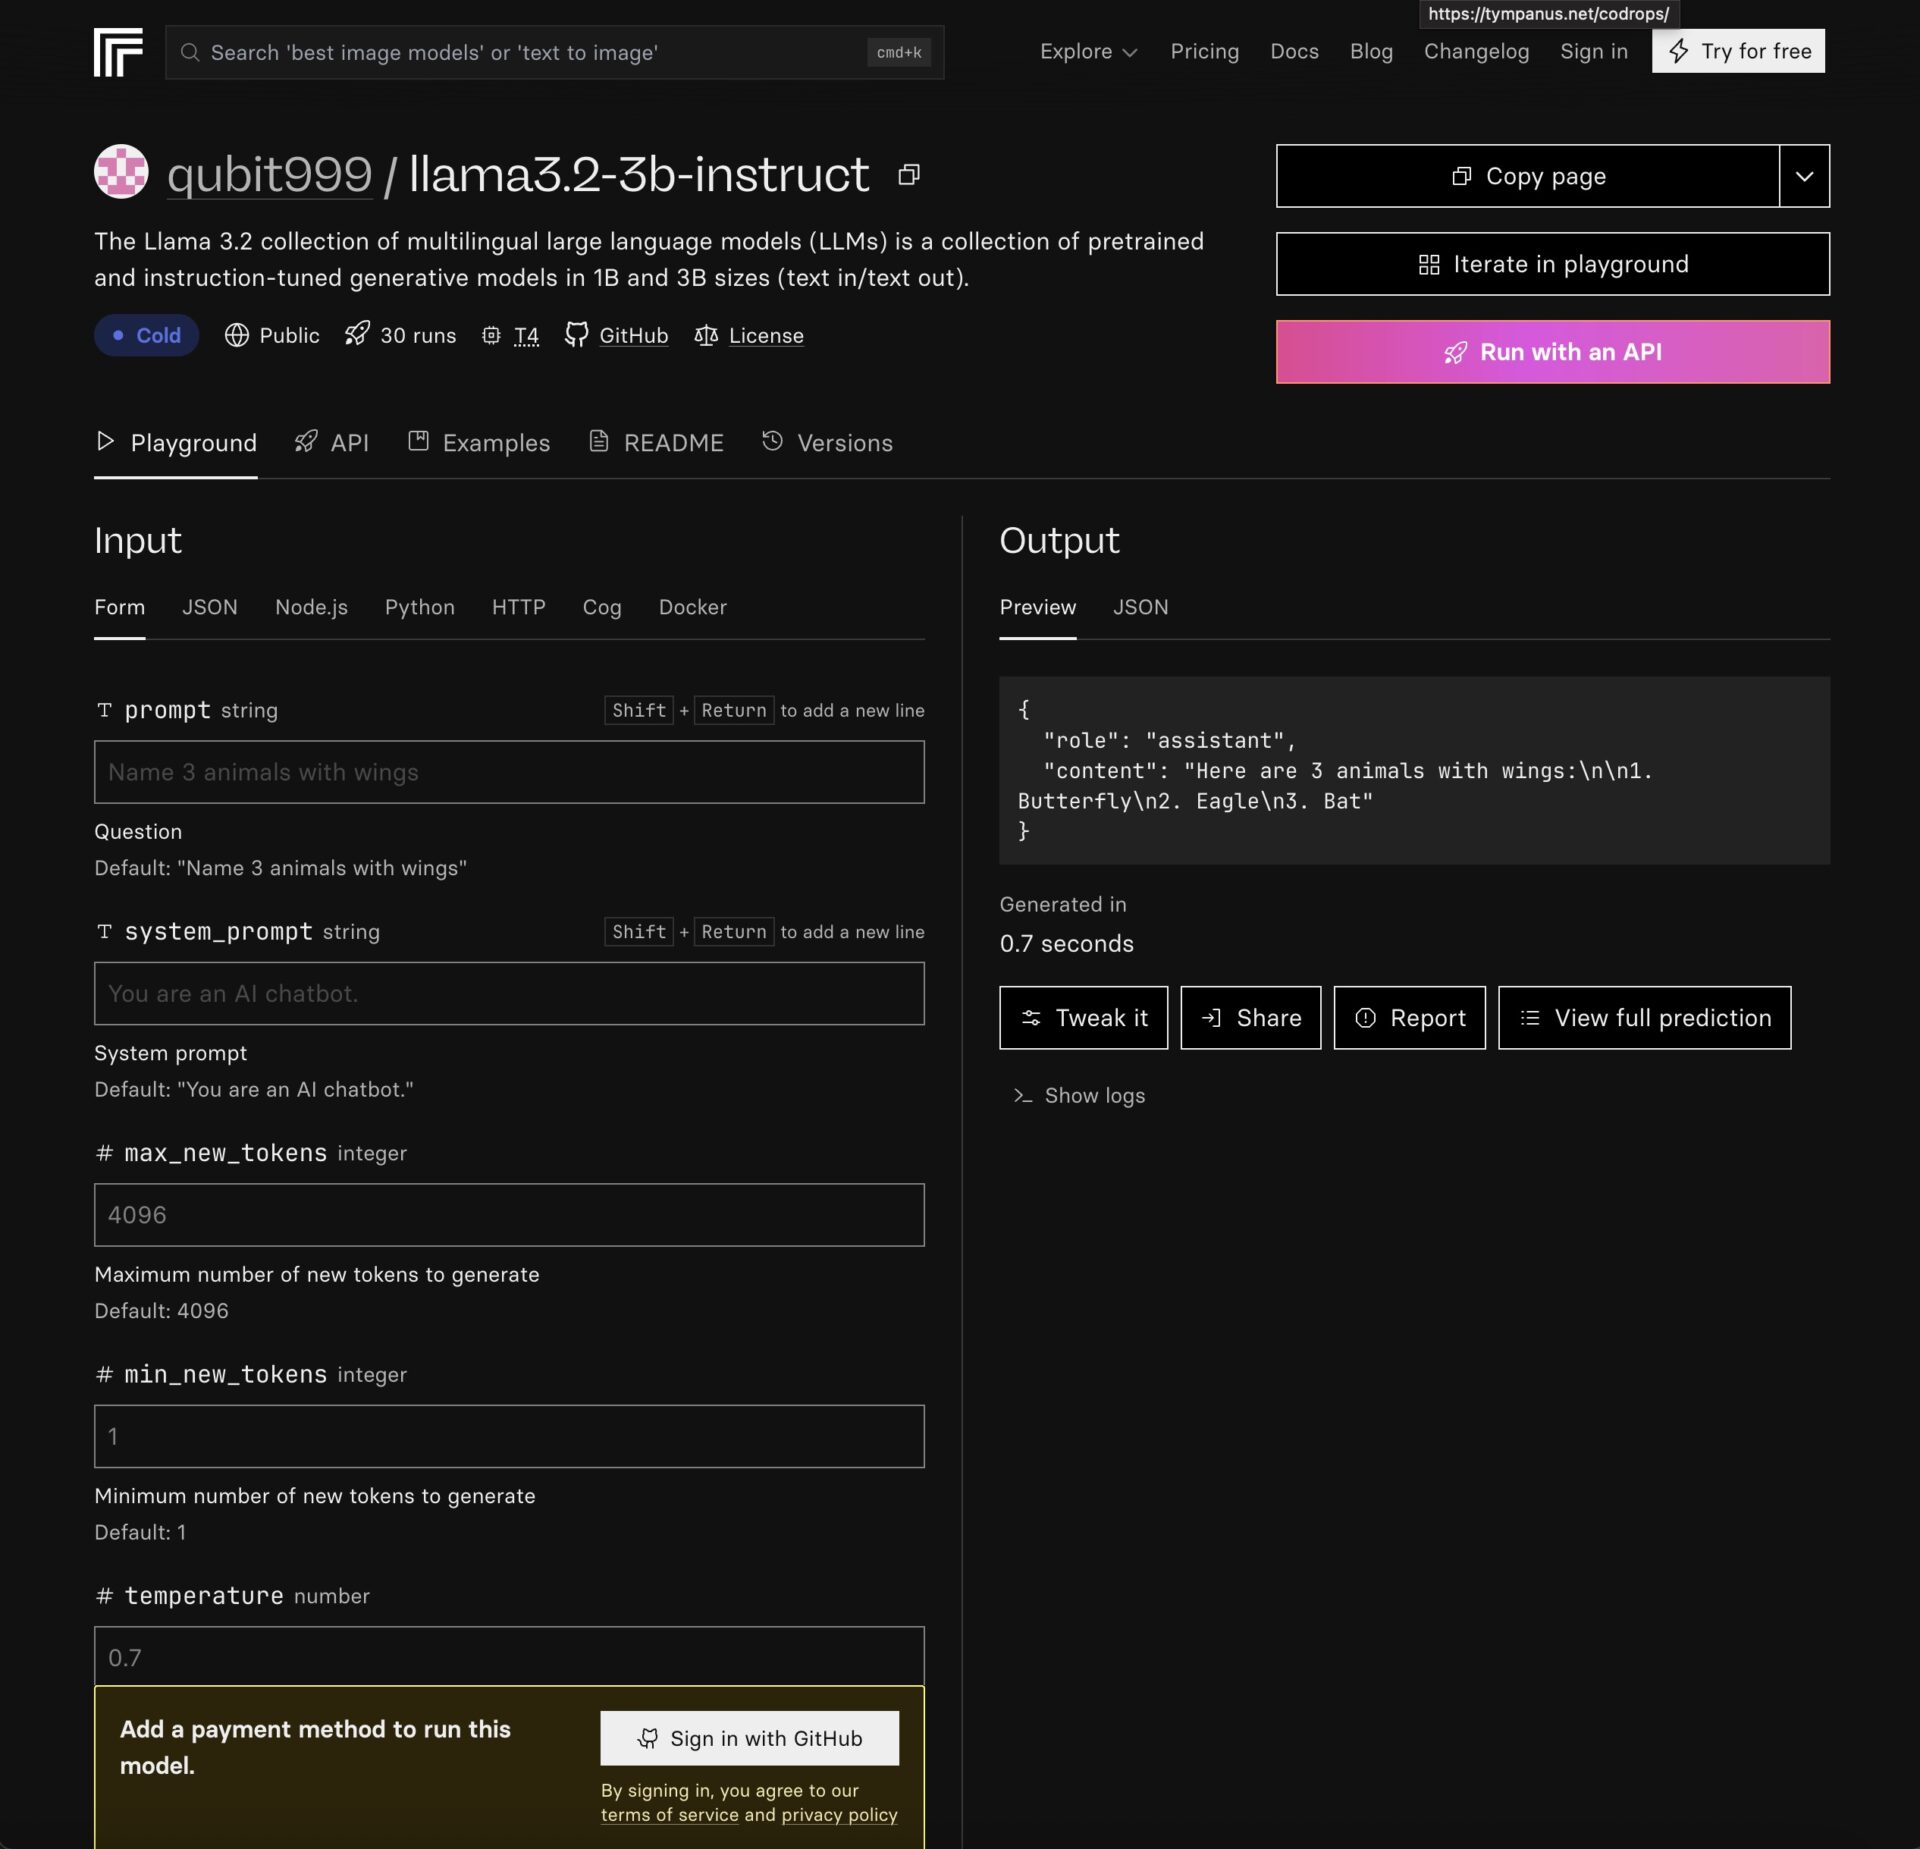This screenshot has width=1920, height=1849.
Task: Open the Explore dropdown menu
Action: point(1088,52)
